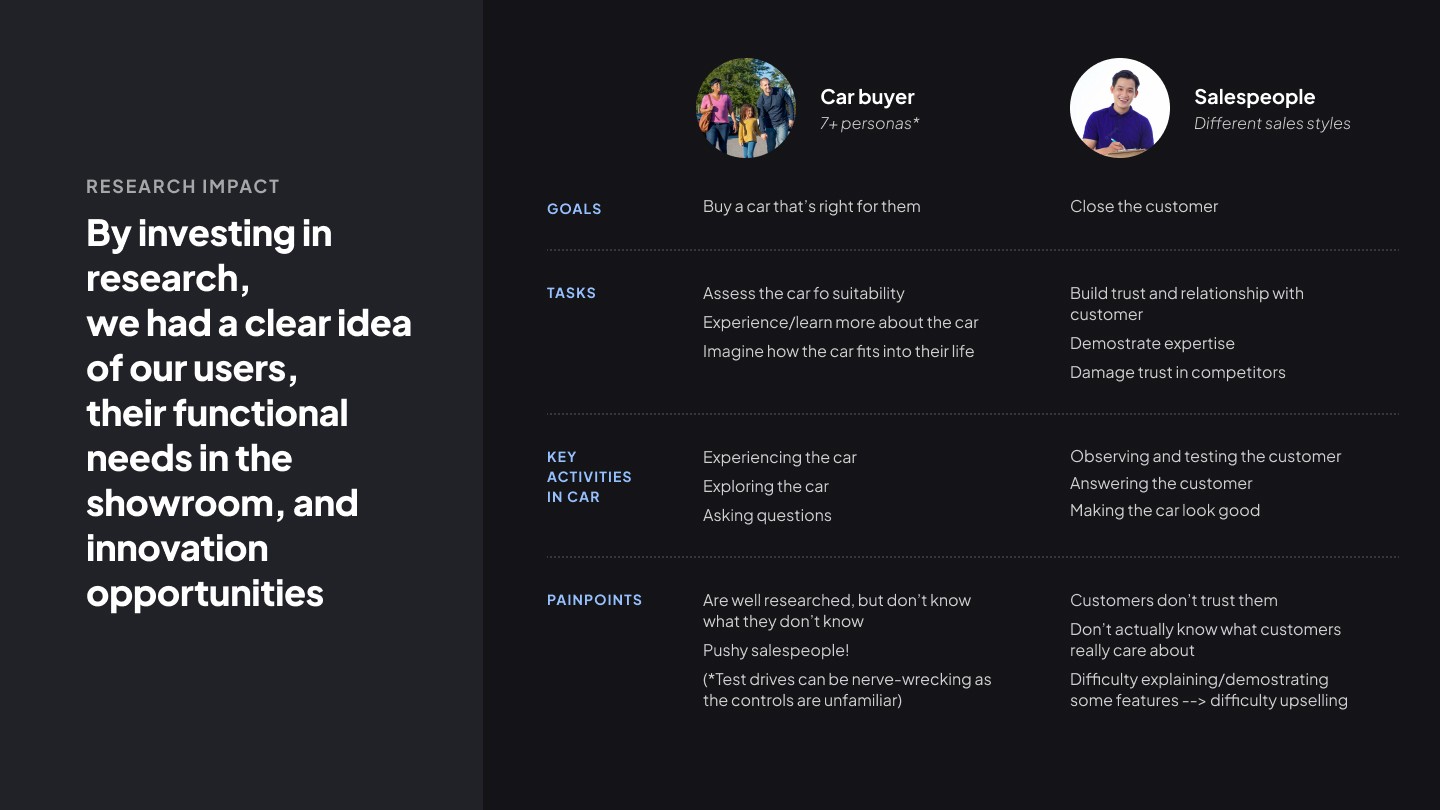Click 'Damage trust in competitors' line
Image resolution: width=1440 pixels, height=810 pixels.
(1177, 372)
